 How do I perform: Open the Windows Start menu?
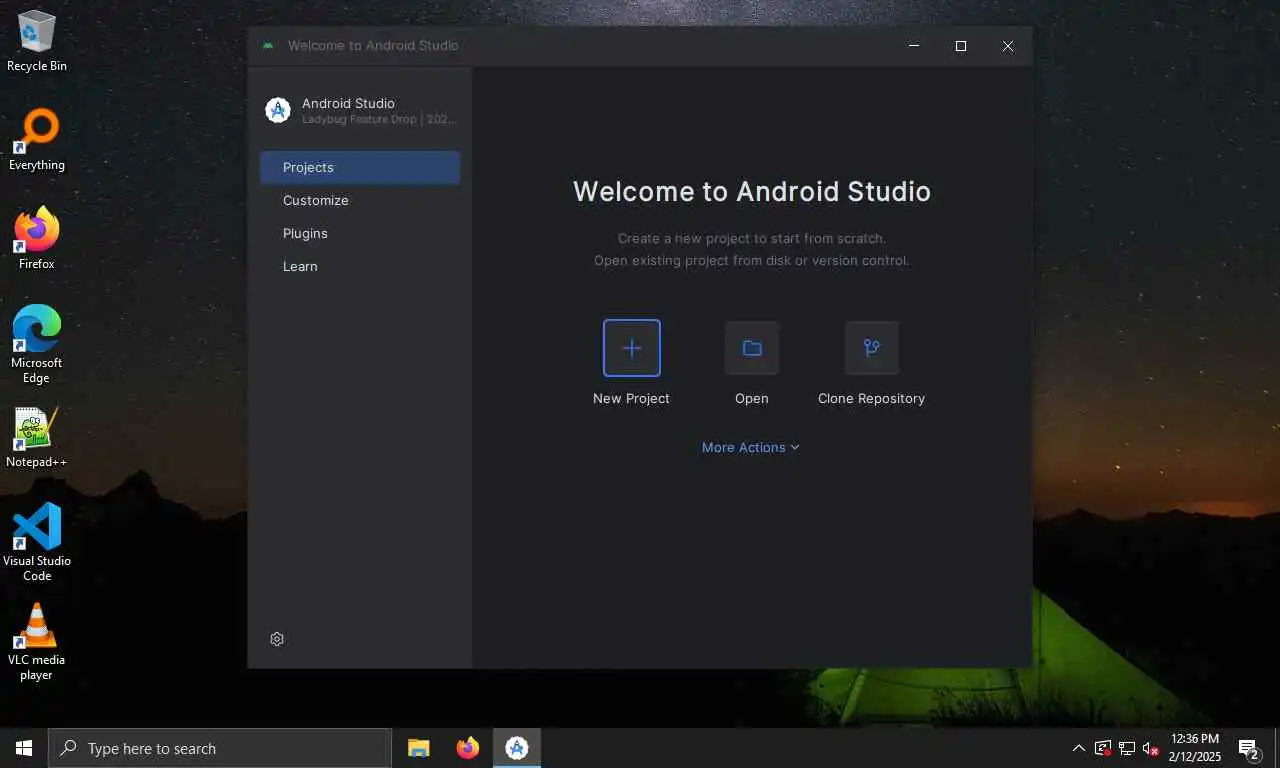point(24,748)
